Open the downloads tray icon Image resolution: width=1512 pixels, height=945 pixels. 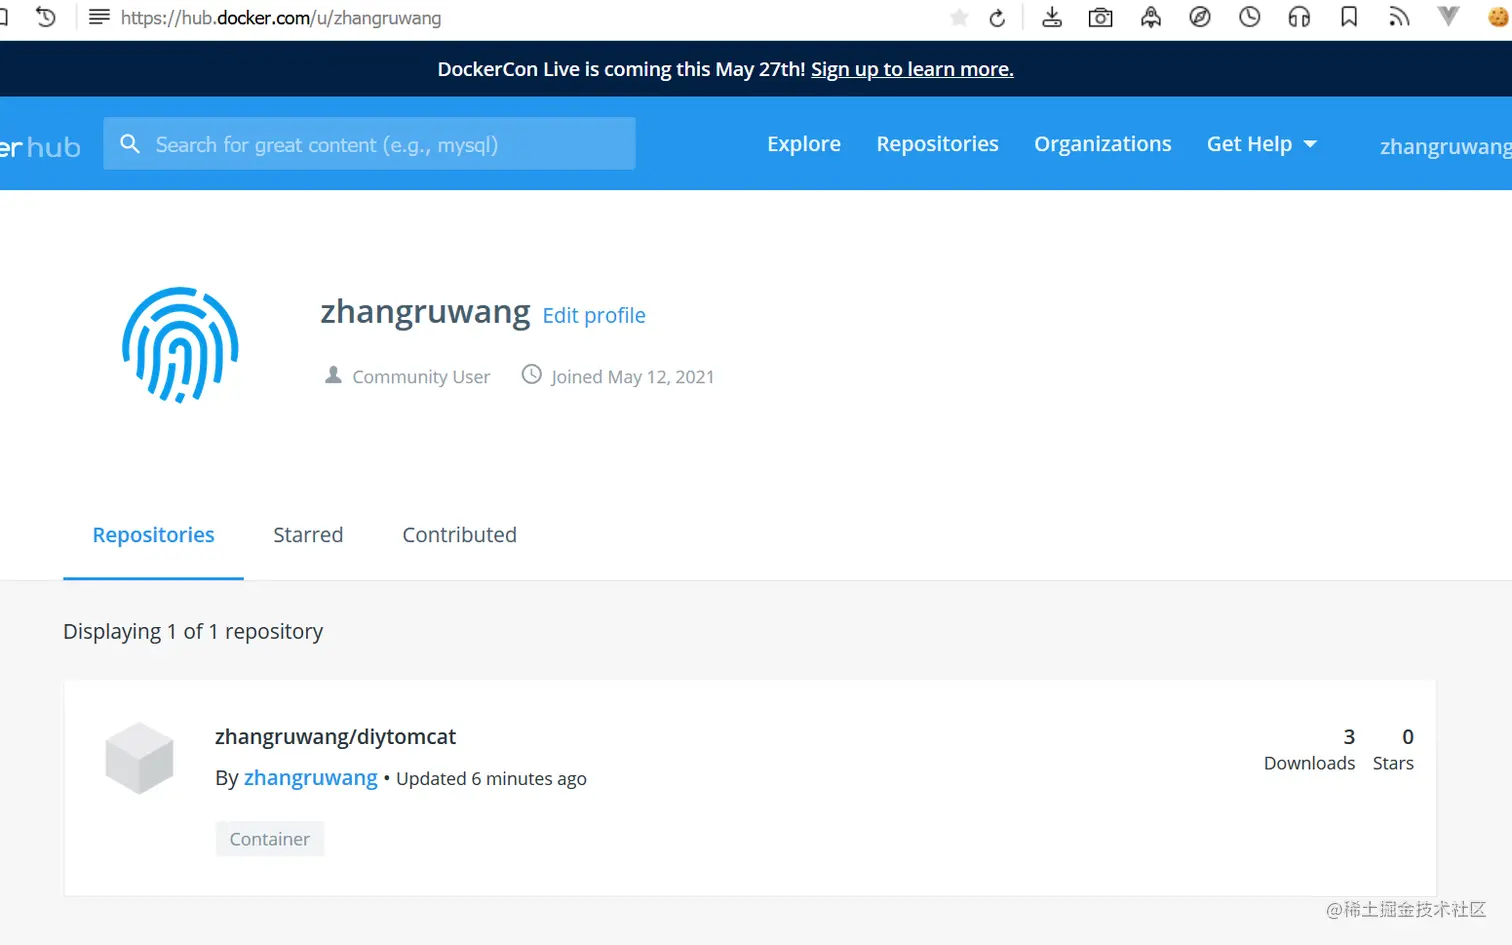(1052, 17)
